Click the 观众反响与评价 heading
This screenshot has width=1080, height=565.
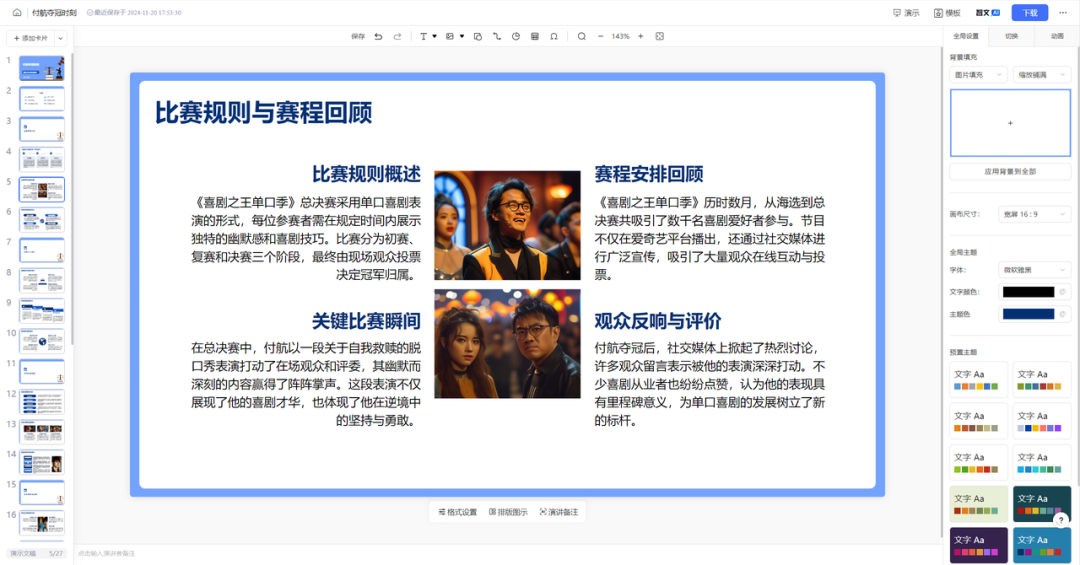658,321
